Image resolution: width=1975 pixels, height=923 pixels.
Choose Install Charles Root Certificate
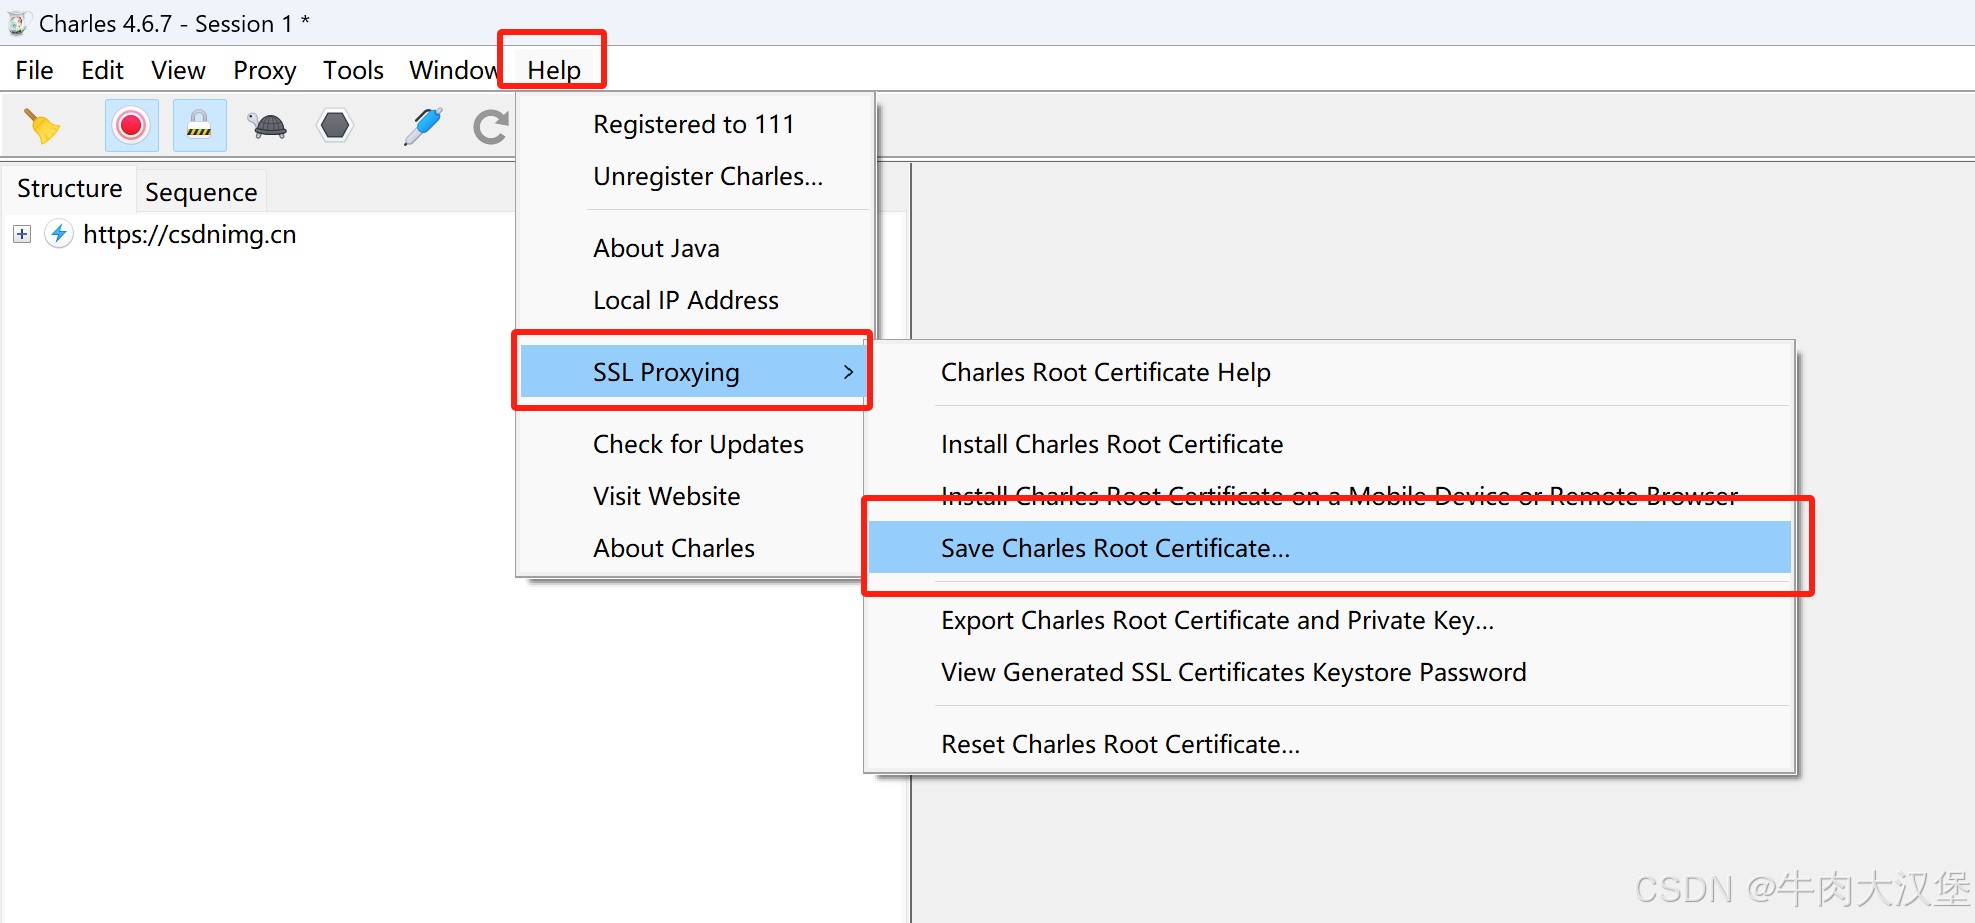pos(1330,444)
